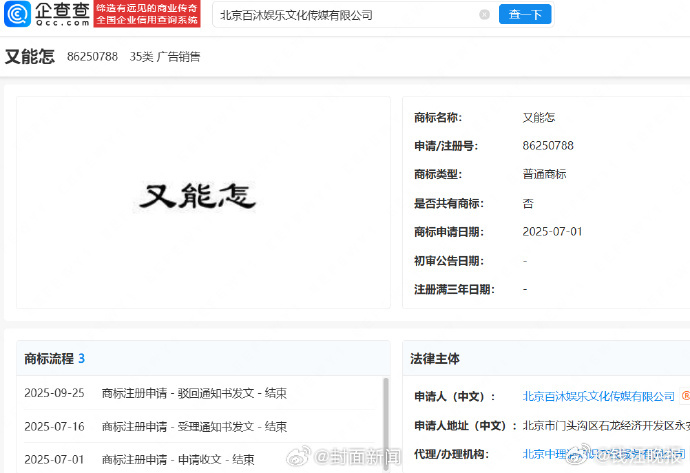Clear the search box with the X icon
The image size is (690, 473).
484,15
